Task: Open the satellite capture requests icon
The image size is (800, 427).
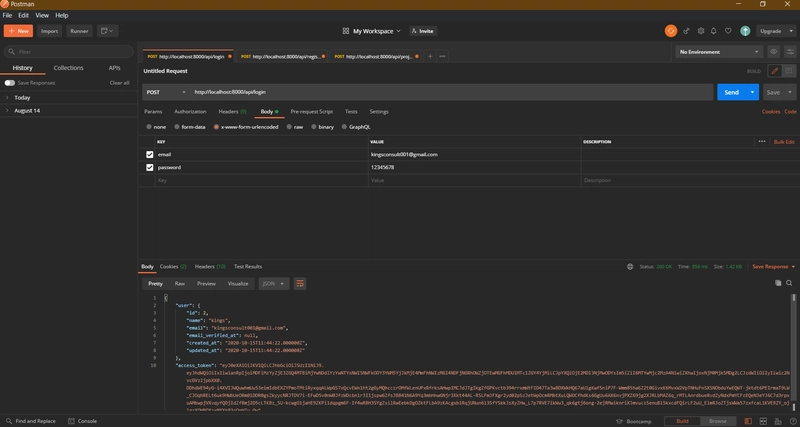Action: (x=686, y=31)
